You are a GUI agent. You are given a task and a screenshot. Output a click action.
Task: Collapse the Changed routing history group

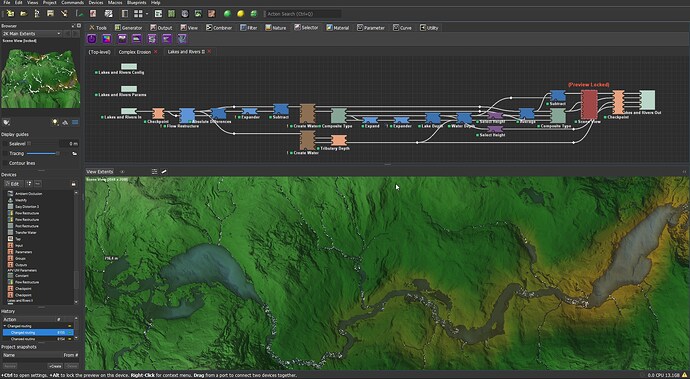5,326
